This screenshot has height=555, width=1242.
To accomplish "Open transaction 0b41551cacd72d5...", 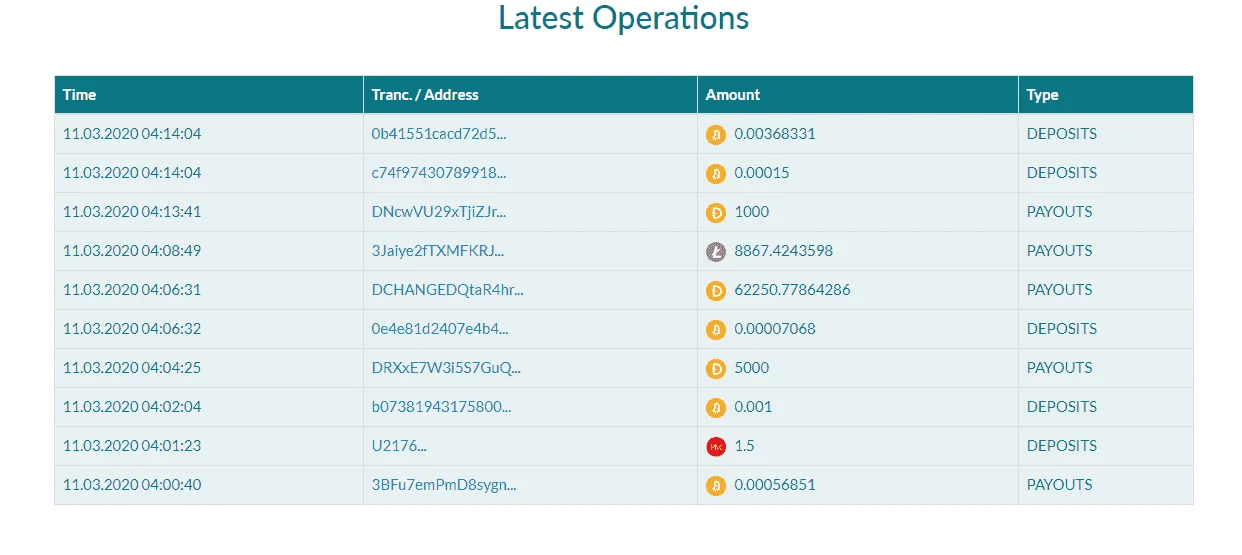I will [439, 134].
